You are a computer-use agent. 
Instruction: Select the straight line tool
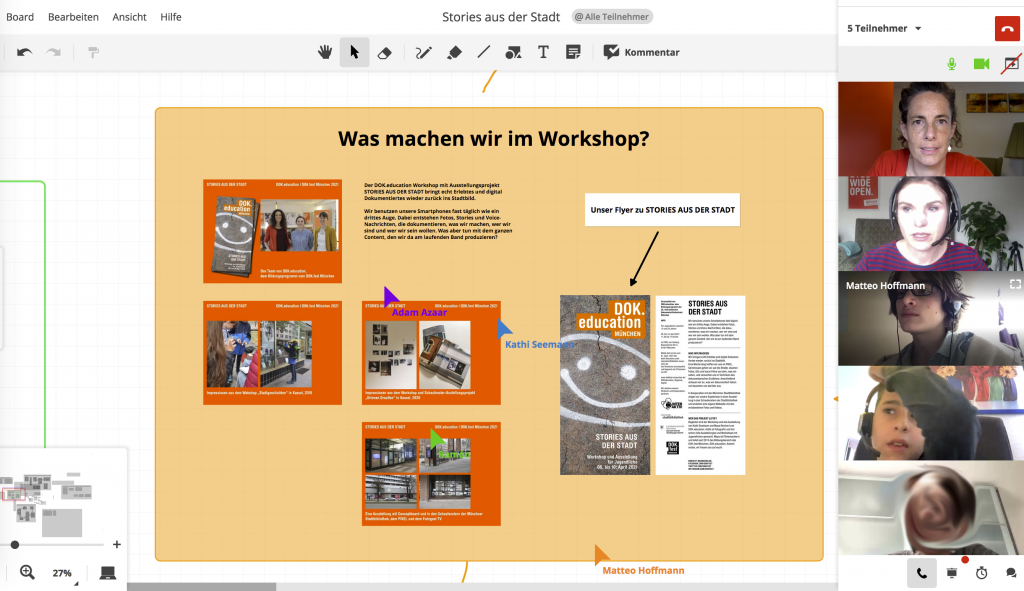tap(483, 52)
